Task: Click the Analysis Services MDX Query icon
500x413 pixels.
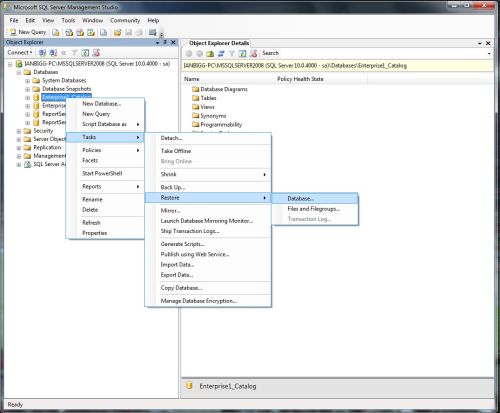Action: click(x=69, y=32)
